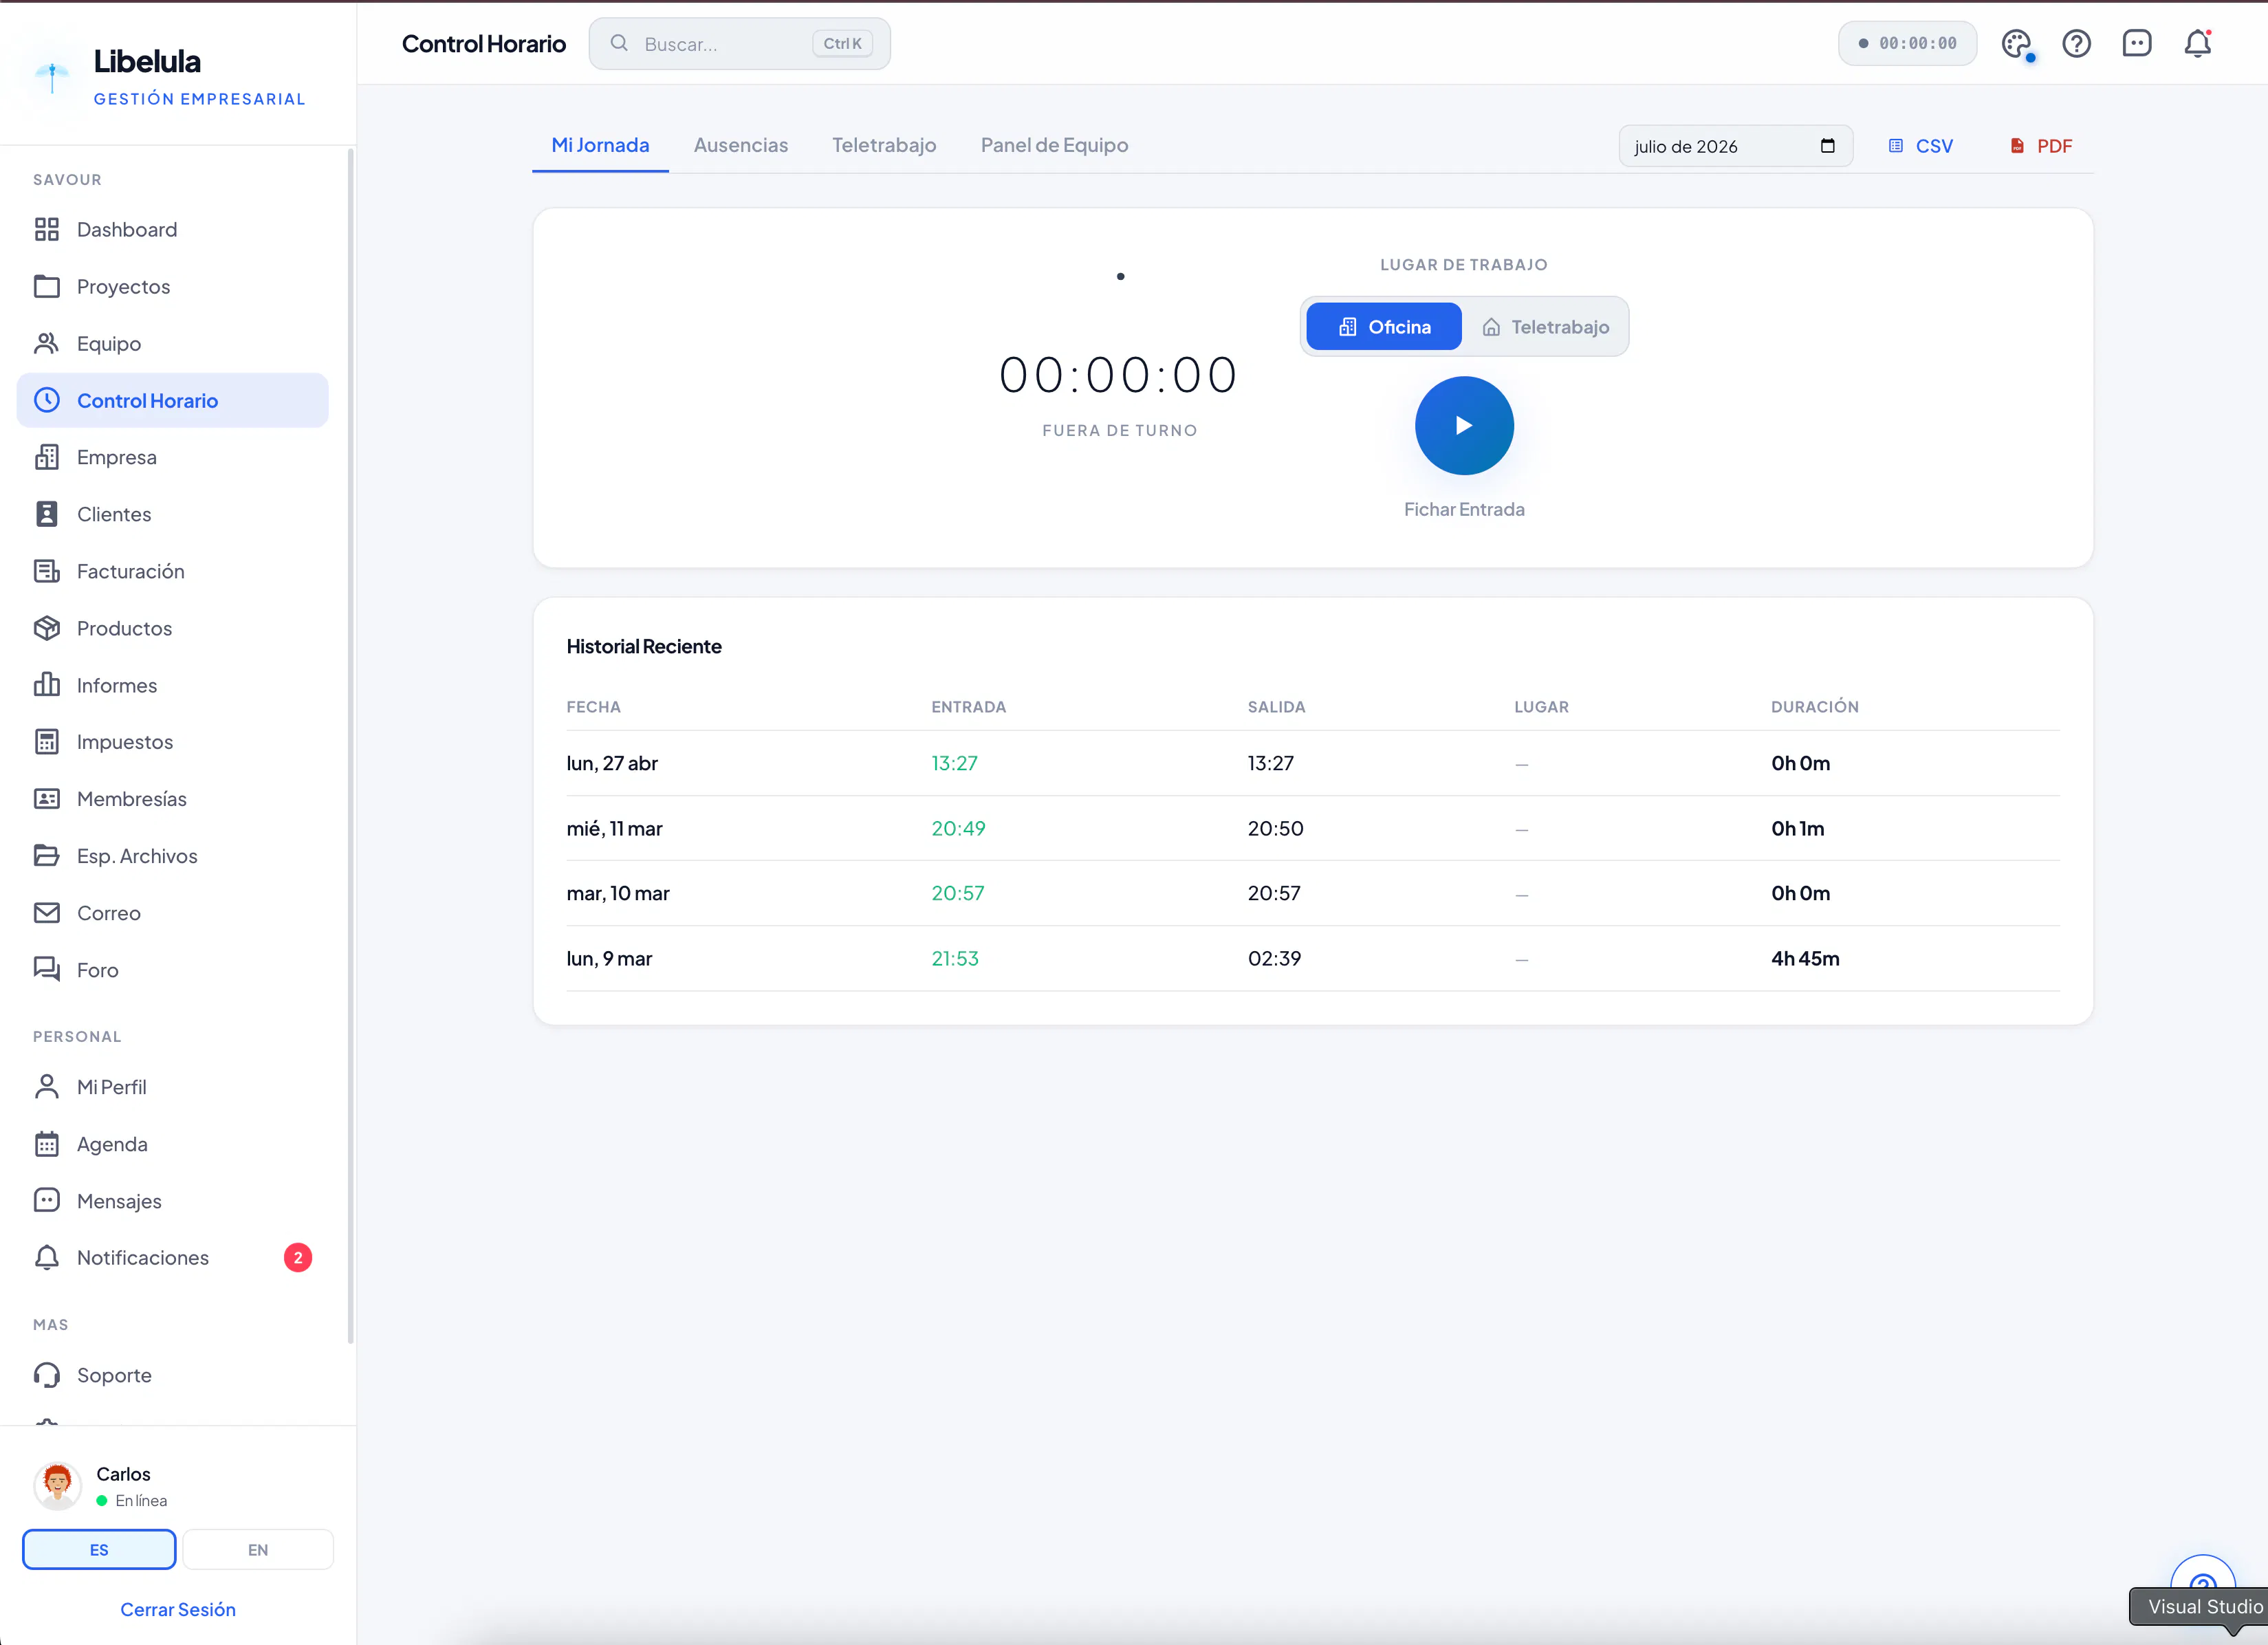Click the Impuestos calculator icon

47,741
